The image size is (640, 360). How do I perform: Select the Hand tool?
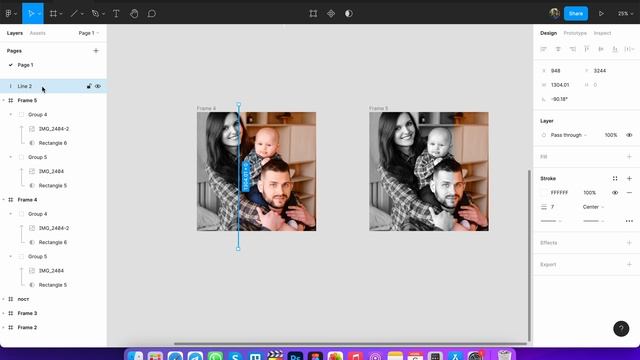[134, 13]
